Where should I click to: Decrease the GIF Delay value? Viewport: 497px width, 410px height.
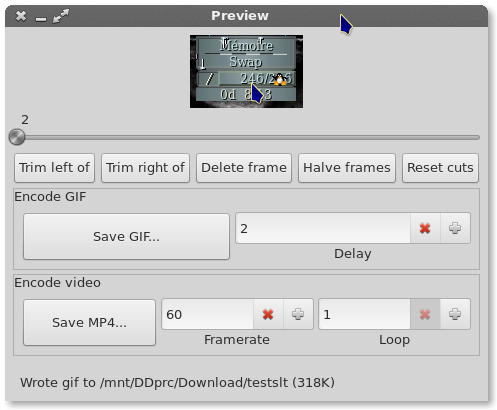pyautogui.click(x=425, y=228)
